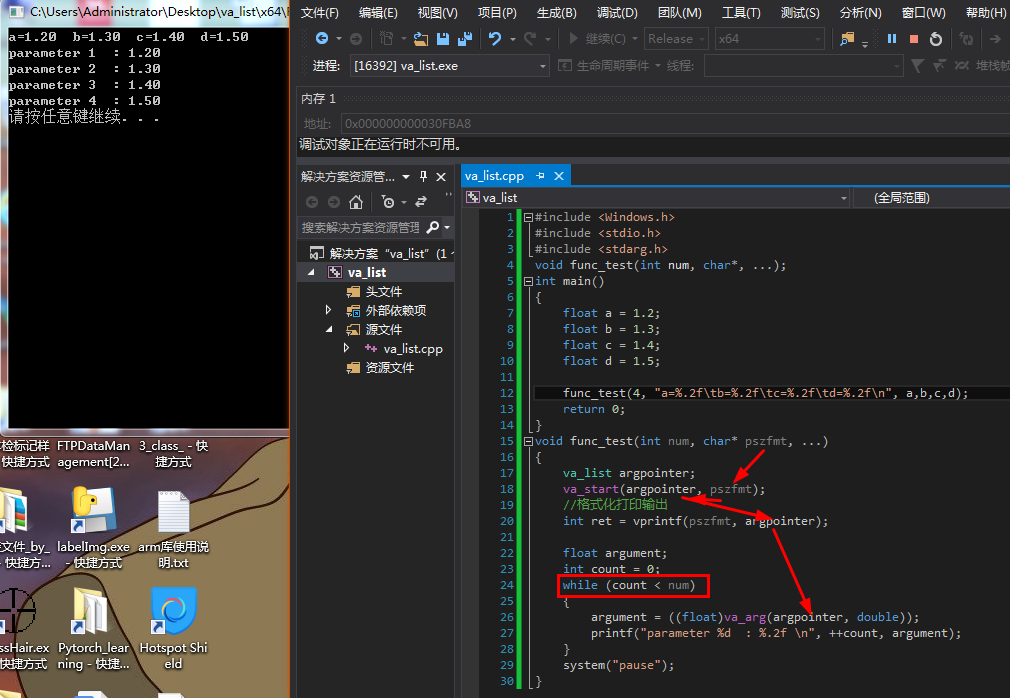Click the Home icon in Solution Explorer
Viewport: 1010px width, 698px height.
(356, 202)
